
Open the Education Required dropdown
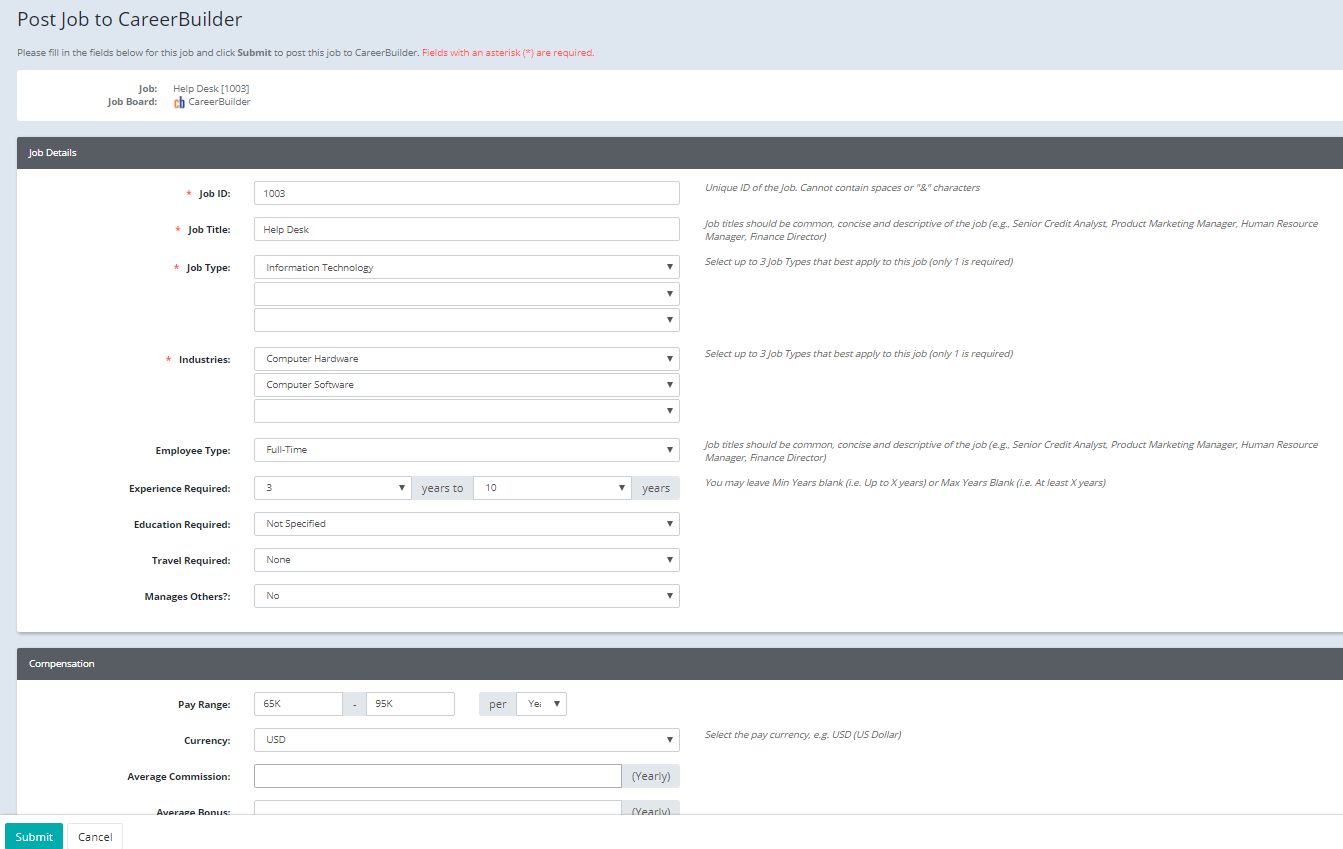466,524
